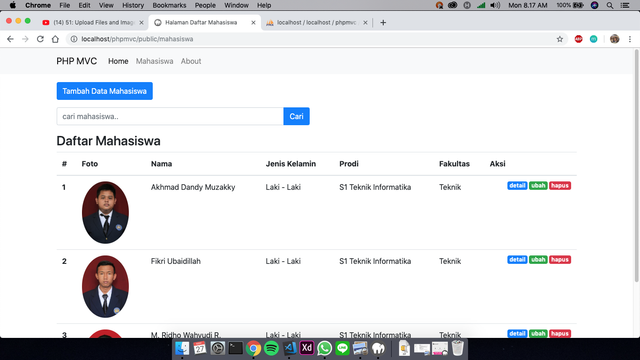Open the Chrome profile avatar
640x360 pixels.
(x=614, y=39)
